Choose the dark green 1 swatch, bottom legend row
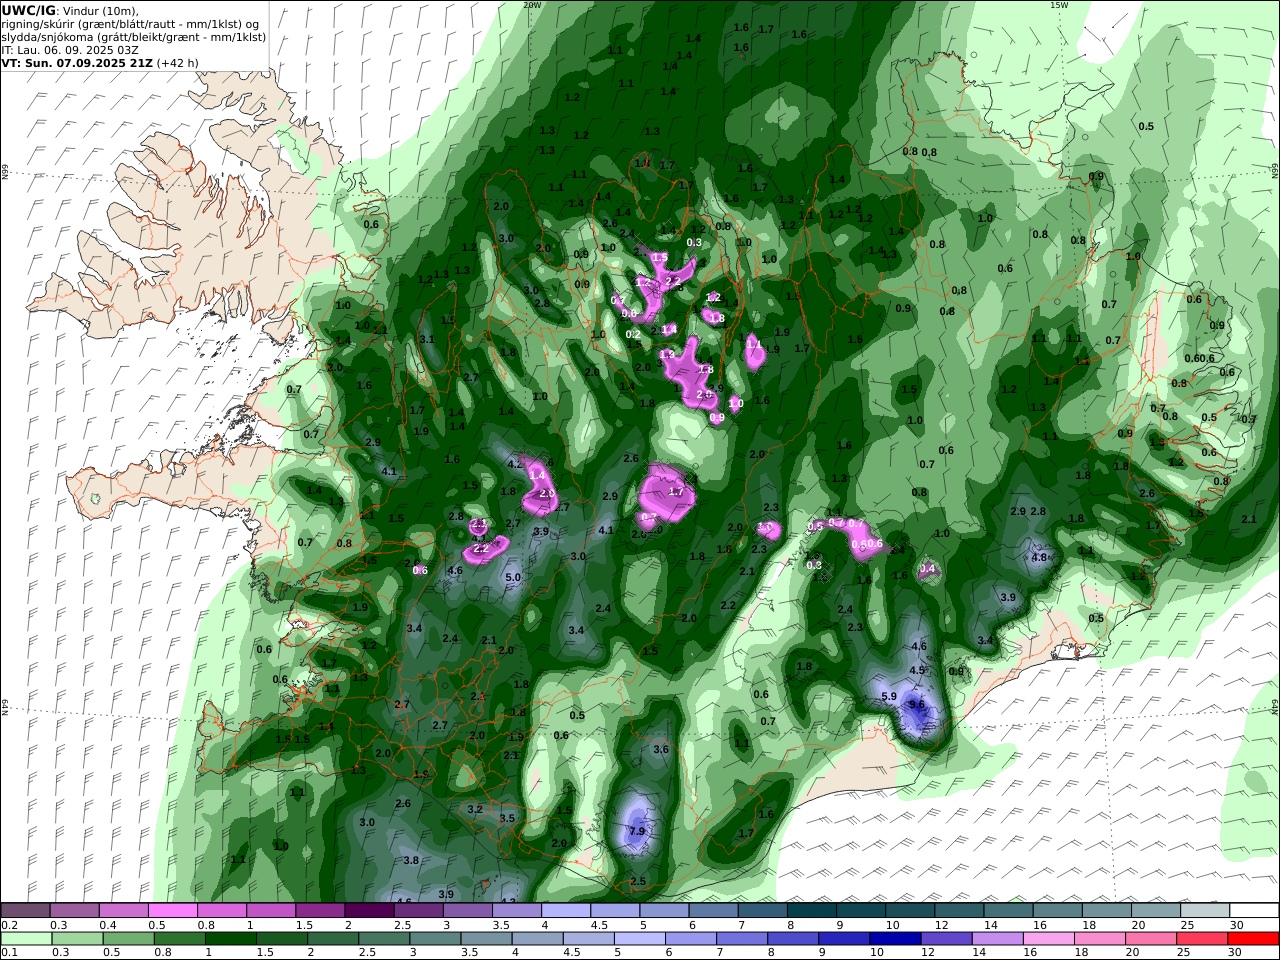 [x=230, y=939]
